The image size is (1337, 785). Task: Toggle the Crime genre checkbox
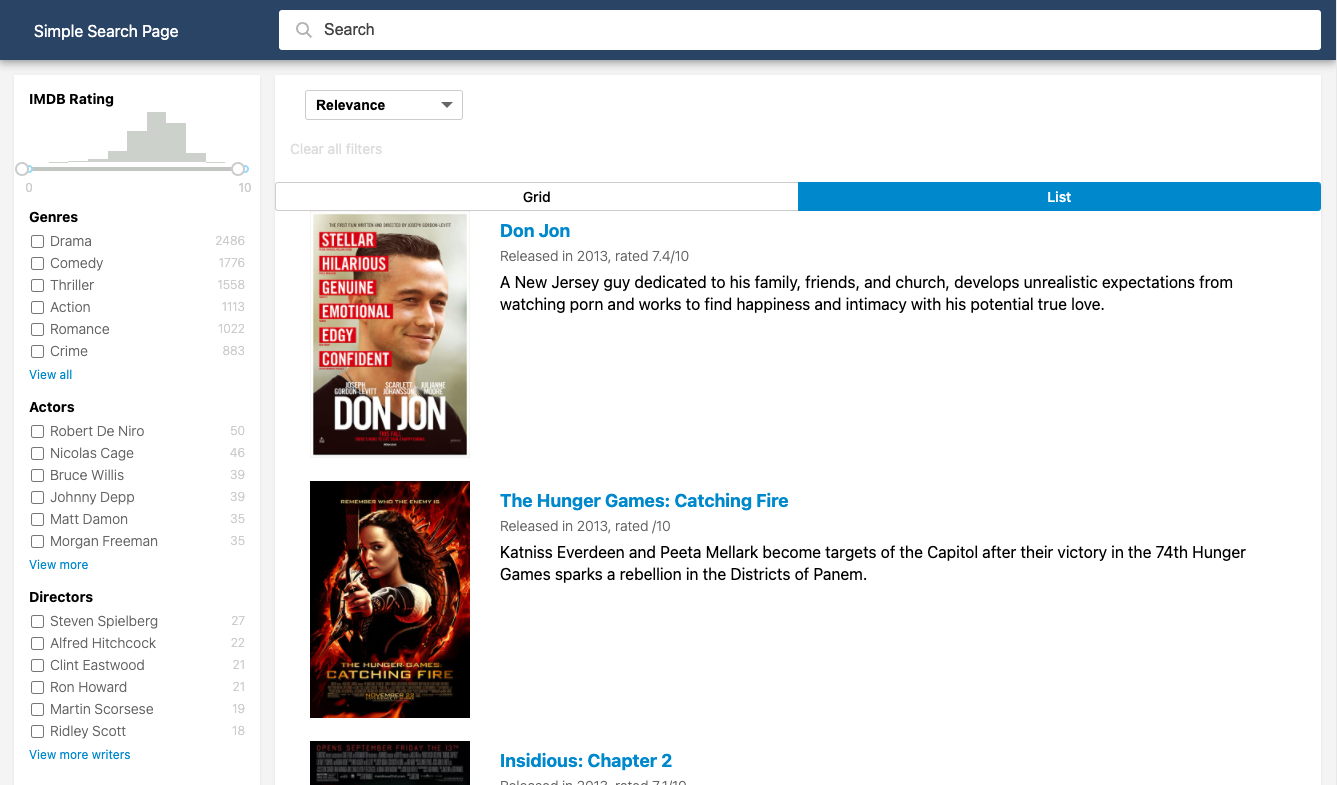pos(37,351)
